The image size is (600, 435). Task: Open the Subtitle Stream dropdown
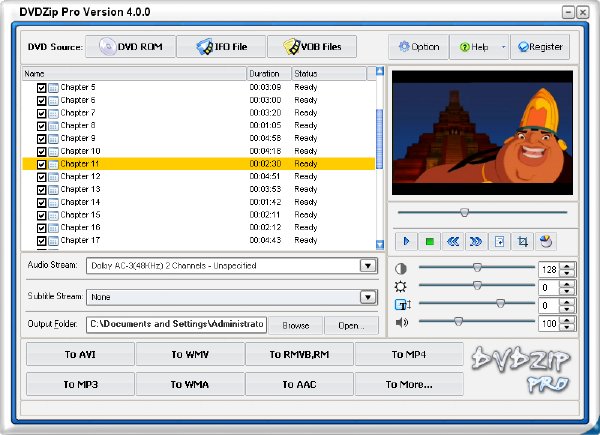pyautogui.click(x=368, y=297)
